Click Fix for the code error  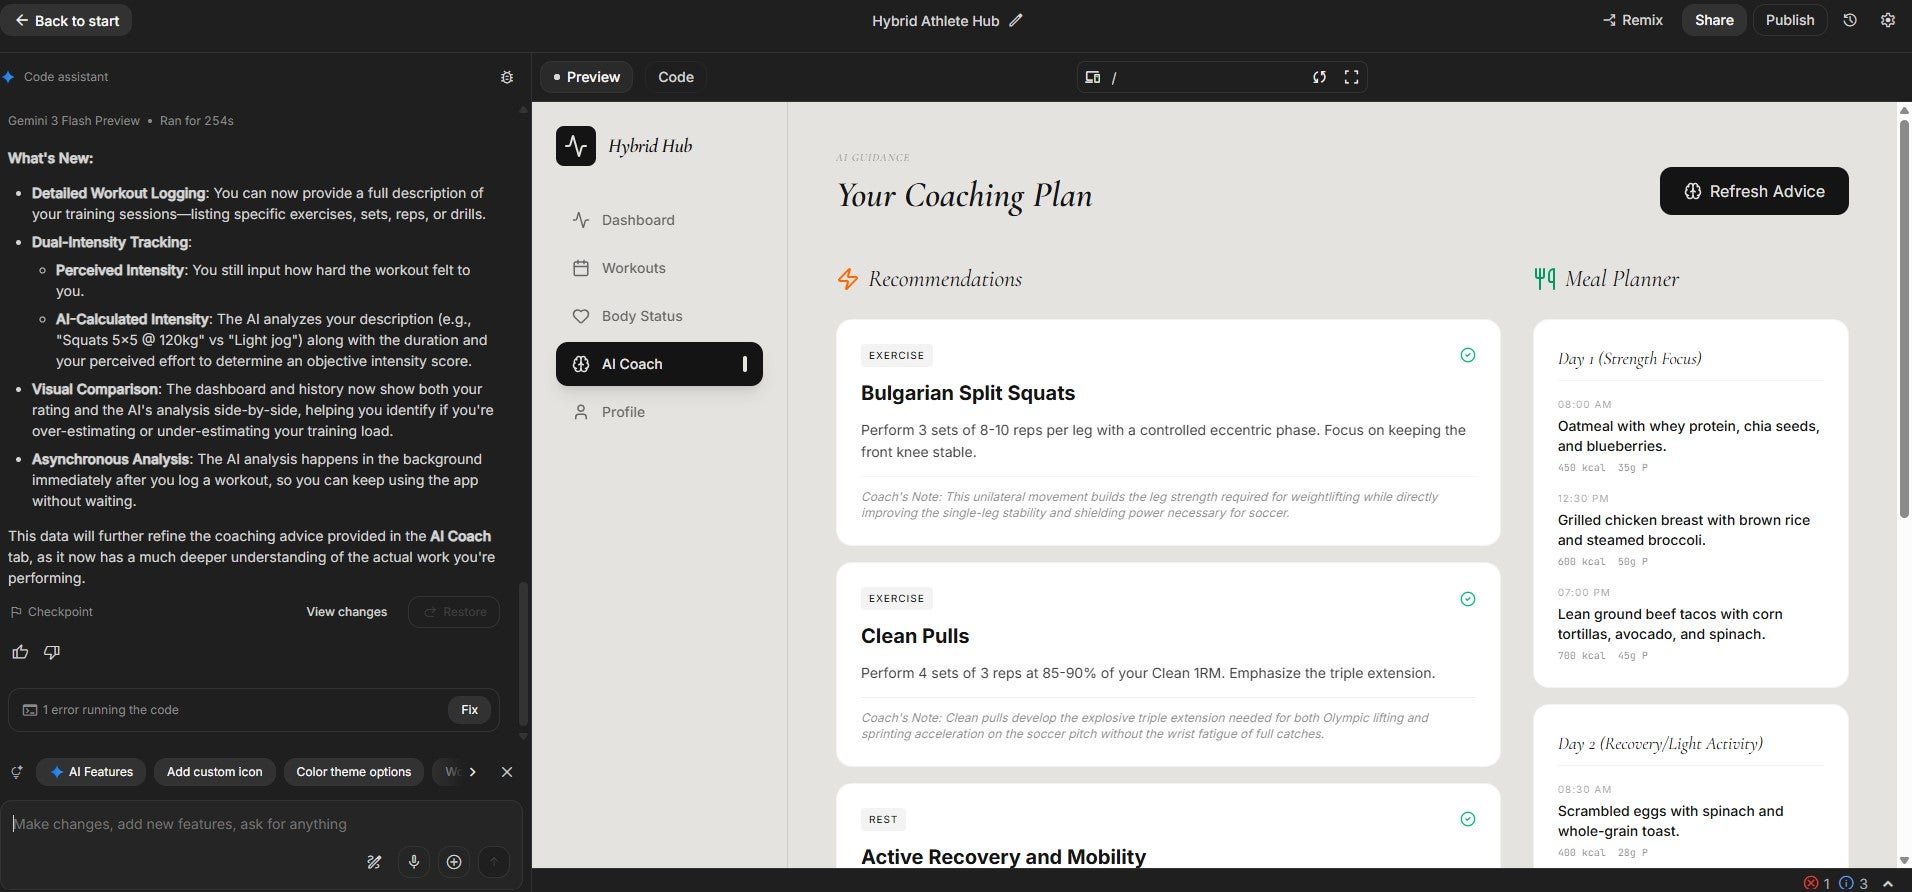[x=469, y=710]
